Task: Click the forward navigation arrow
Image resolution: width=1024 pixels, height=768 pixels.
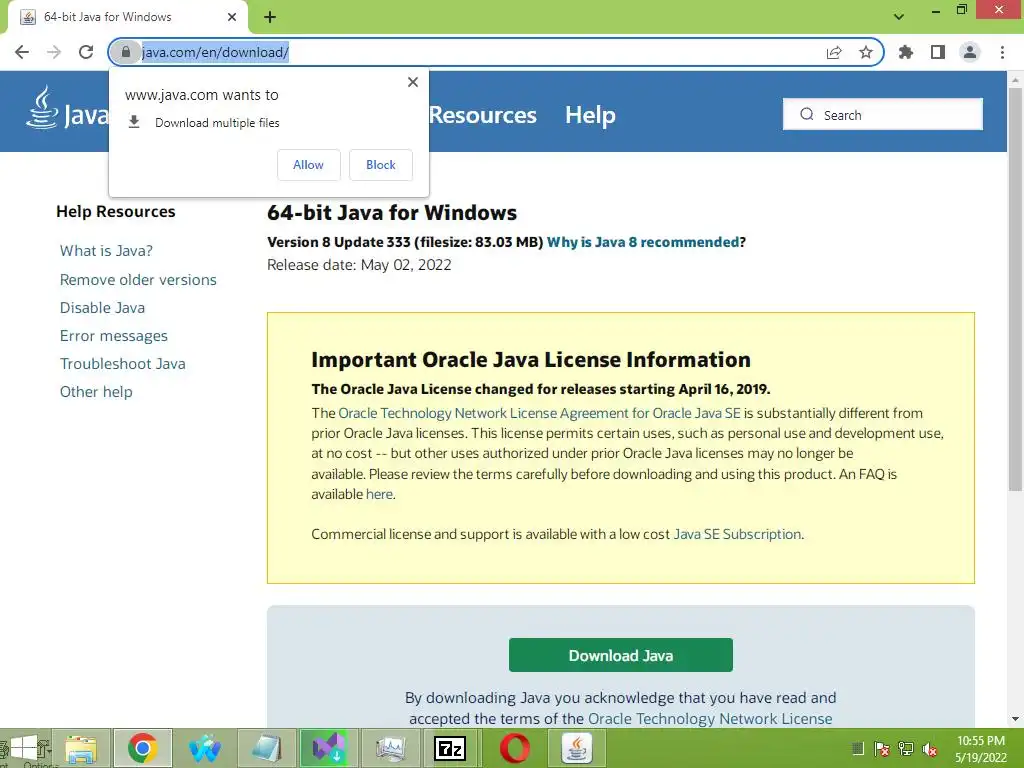Action: [x=54, y=52]
